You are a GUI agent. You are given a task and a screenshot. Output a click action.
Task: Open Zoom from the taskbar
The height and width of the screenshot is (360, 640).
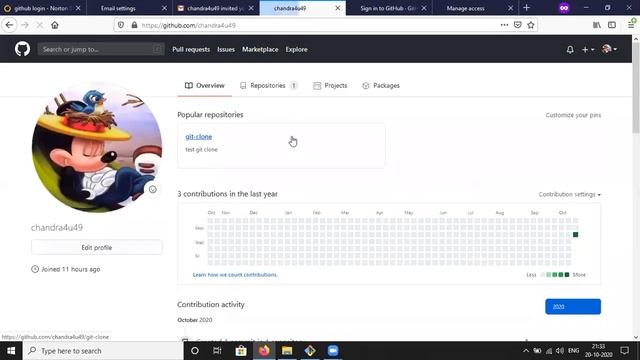[x=333, y=351]
